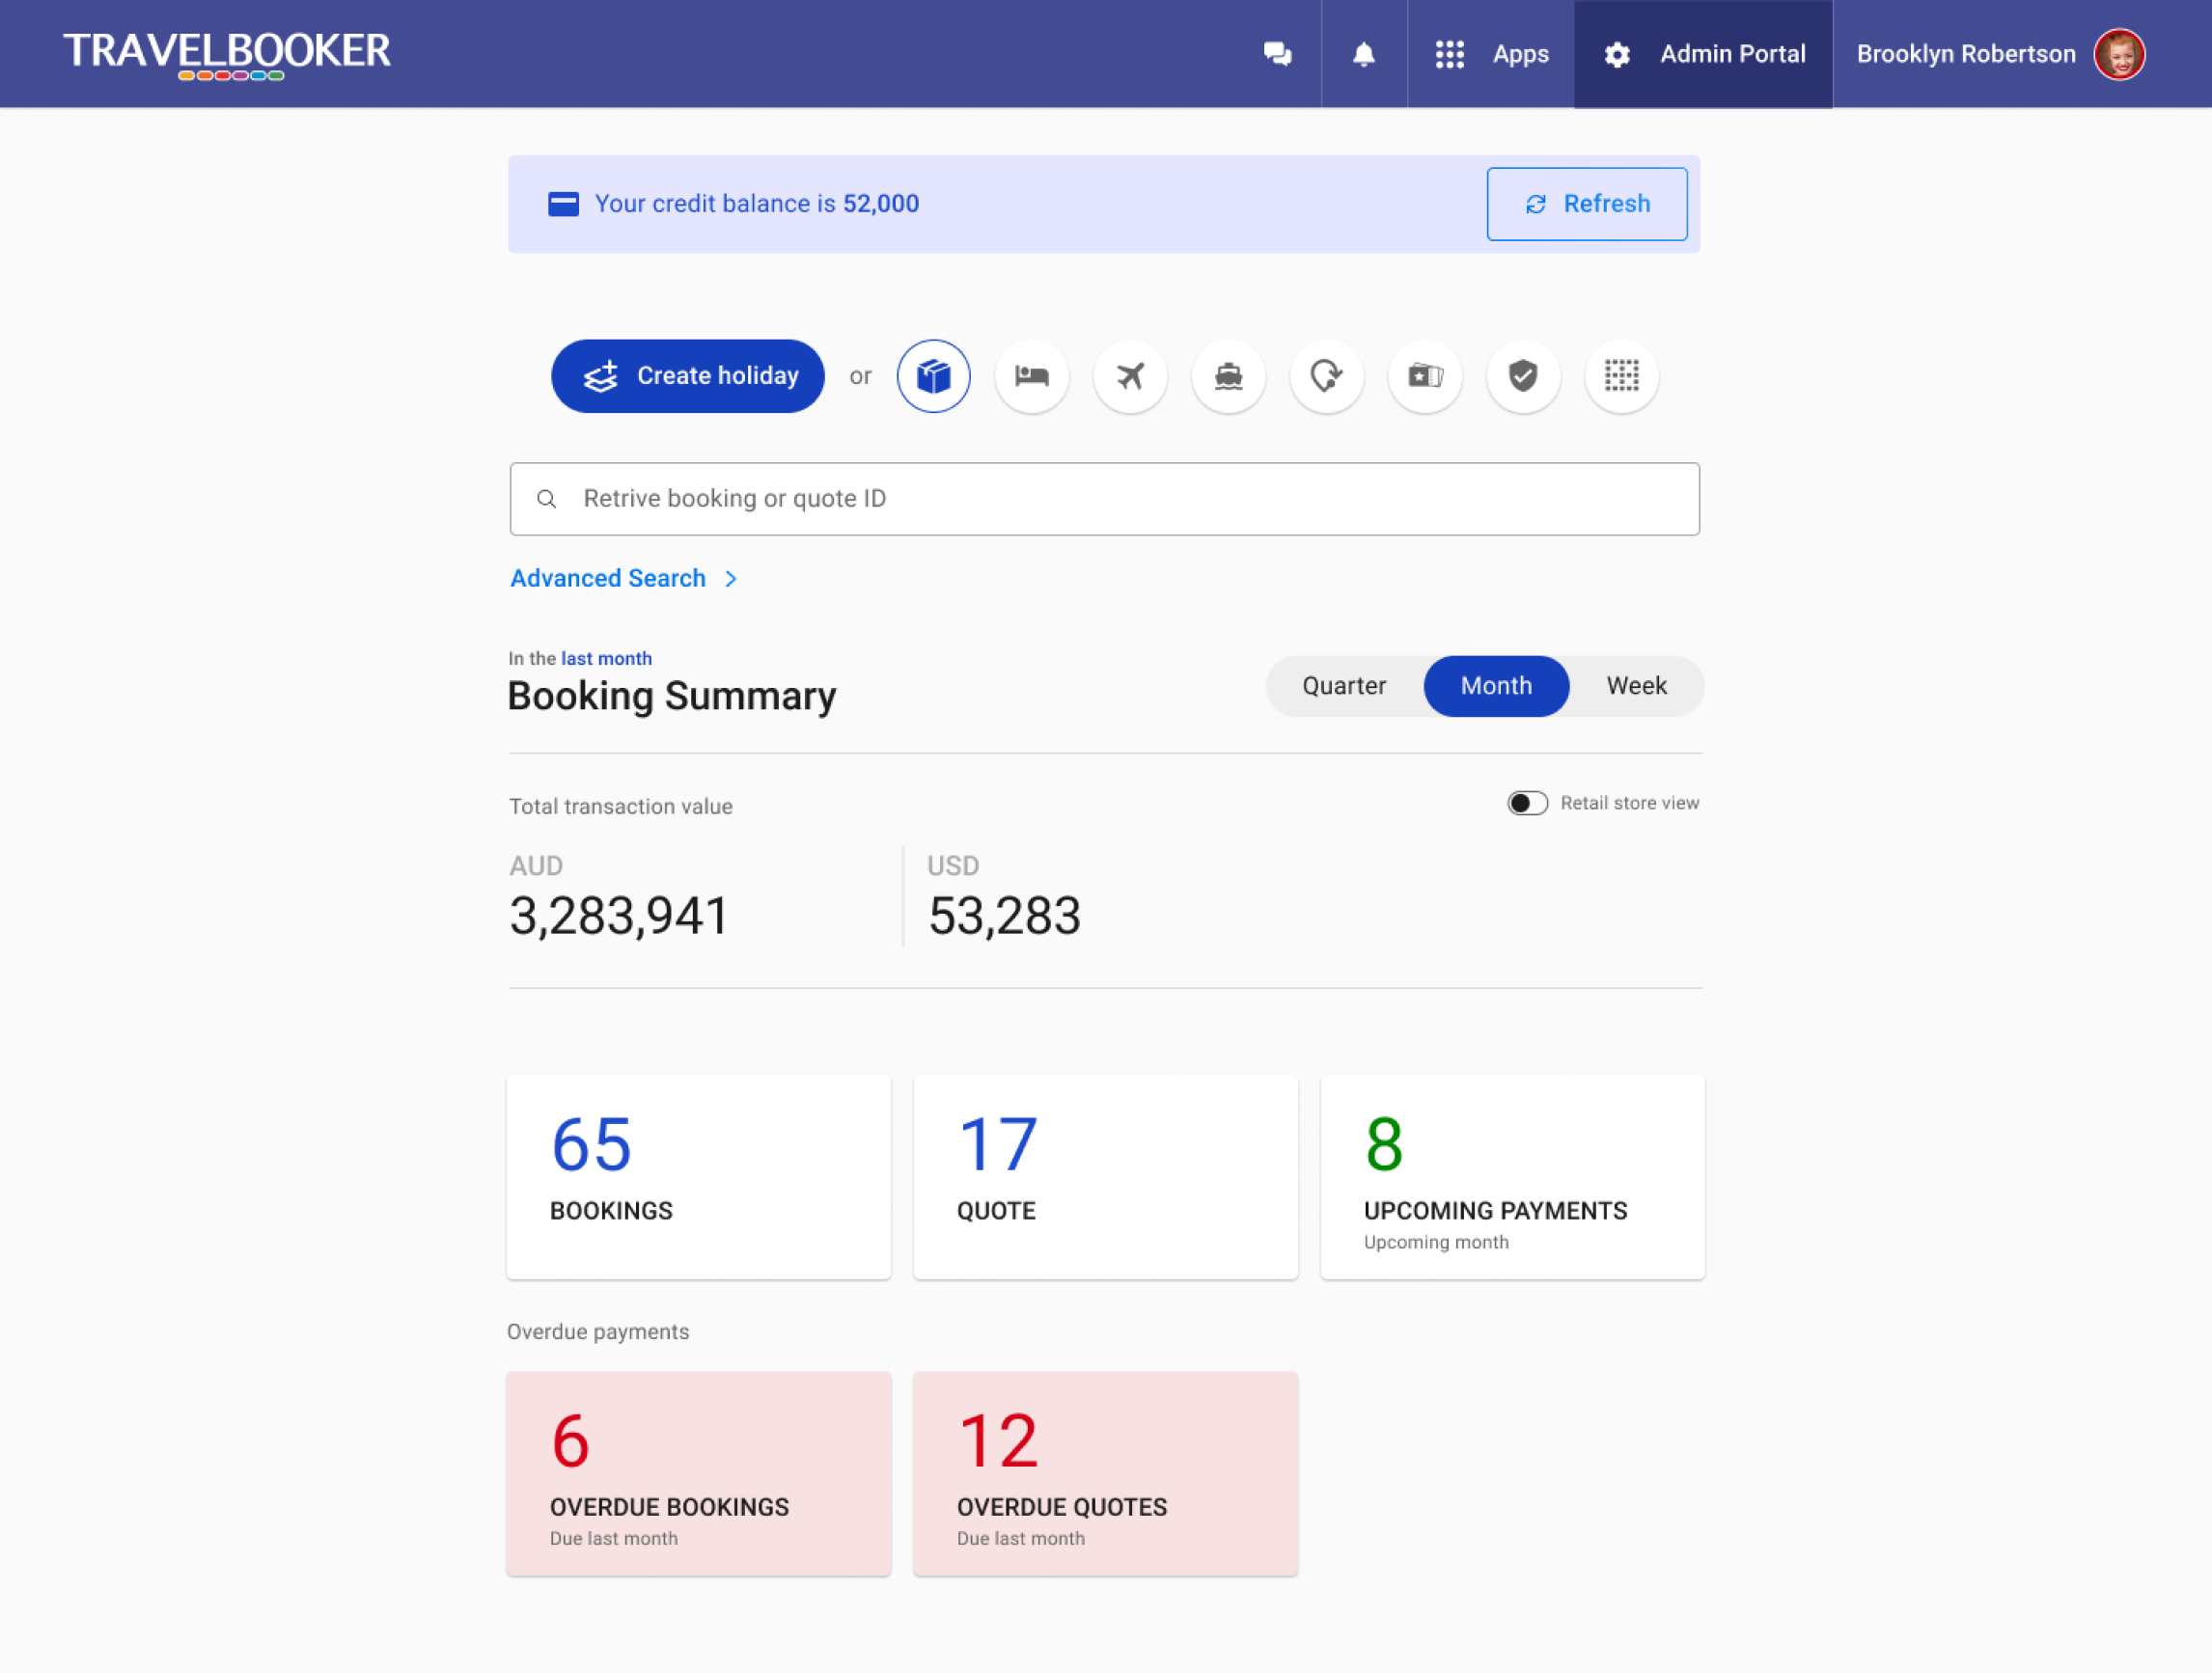Select the cruise ship icon

point(1228,376)
